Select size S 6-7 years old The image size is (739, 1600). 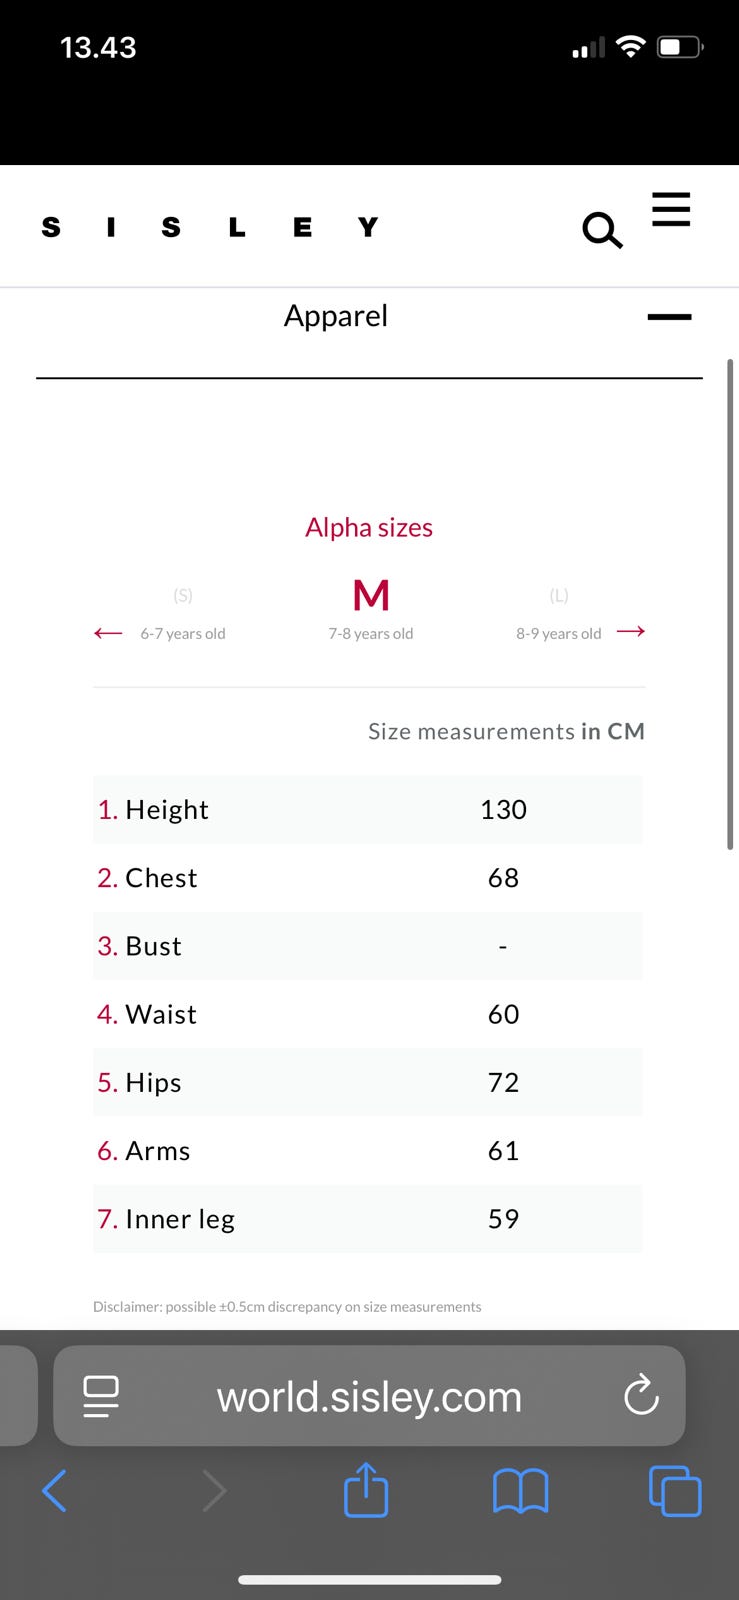click(183, 613)
